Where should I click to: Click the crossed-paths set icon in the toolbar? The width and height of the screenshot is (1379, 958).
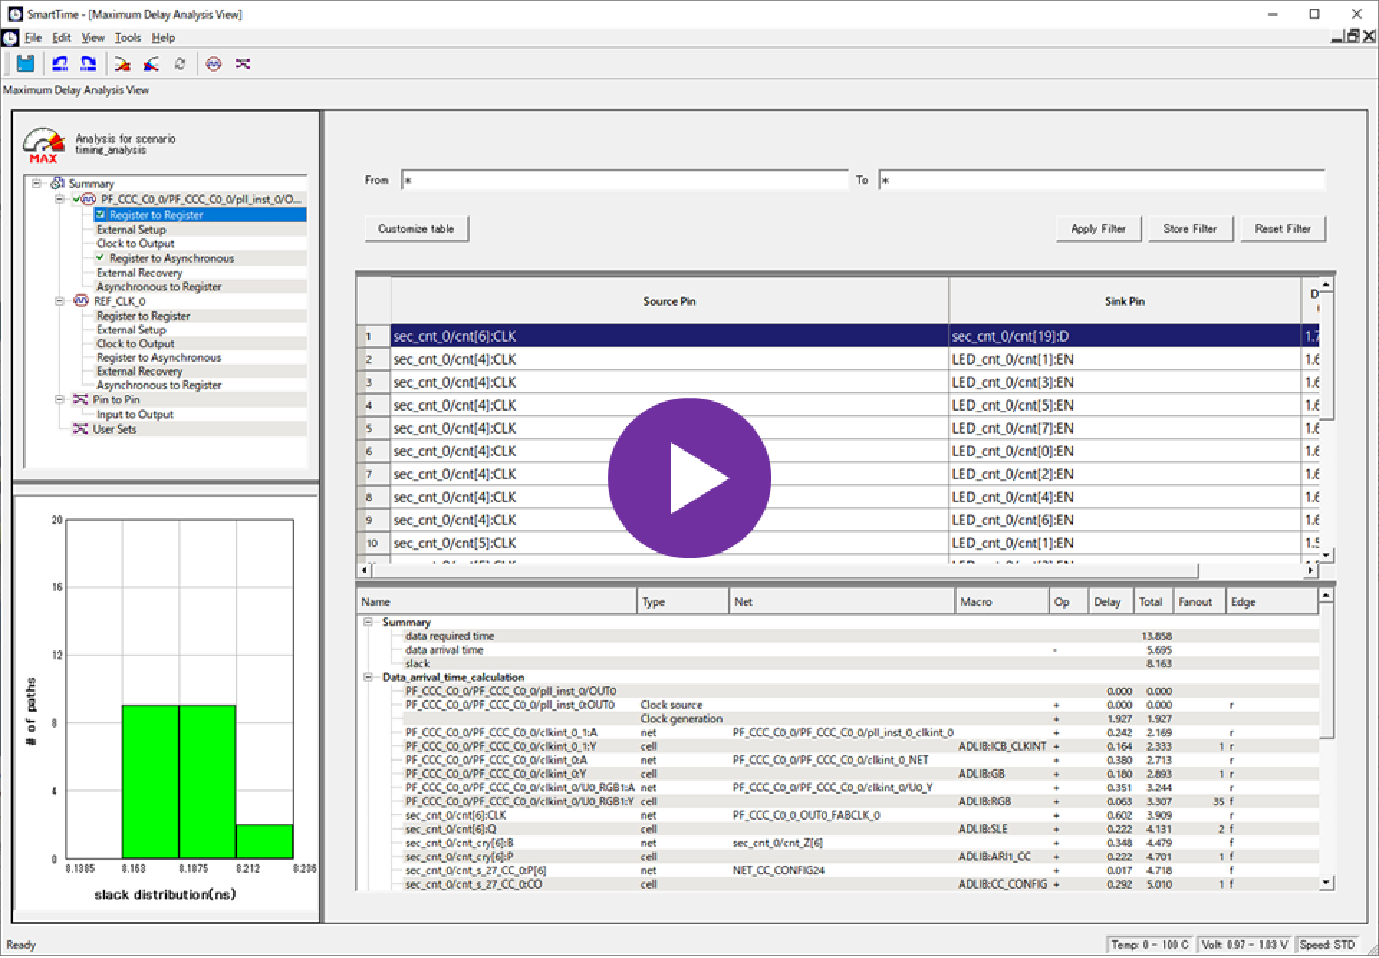click(x=243, y=64)
